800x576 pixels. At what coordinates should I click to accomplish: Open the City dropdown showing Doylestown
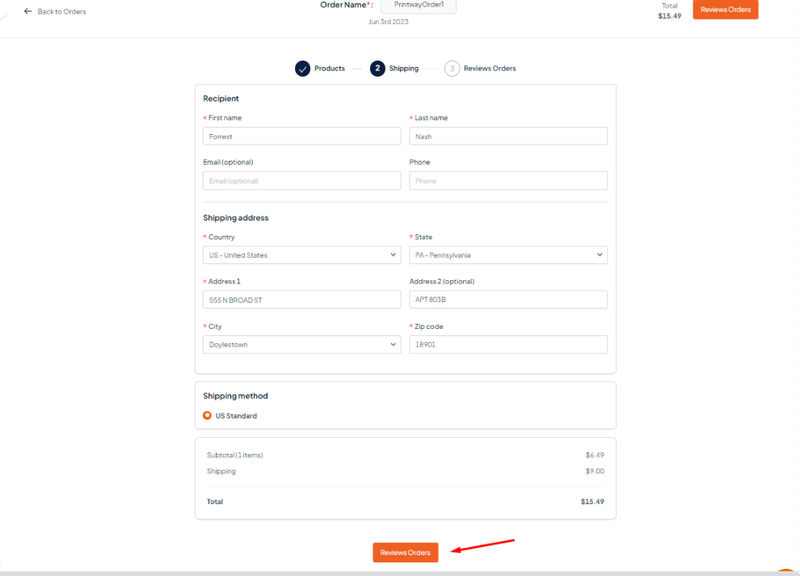(302, 344)
